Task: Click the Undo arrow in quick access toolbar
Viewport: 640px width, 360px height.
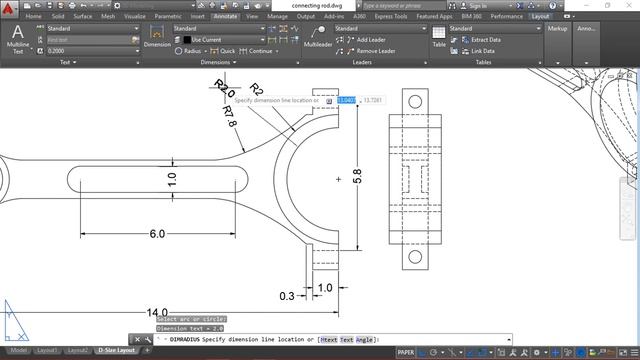Action: pos(83,5)
